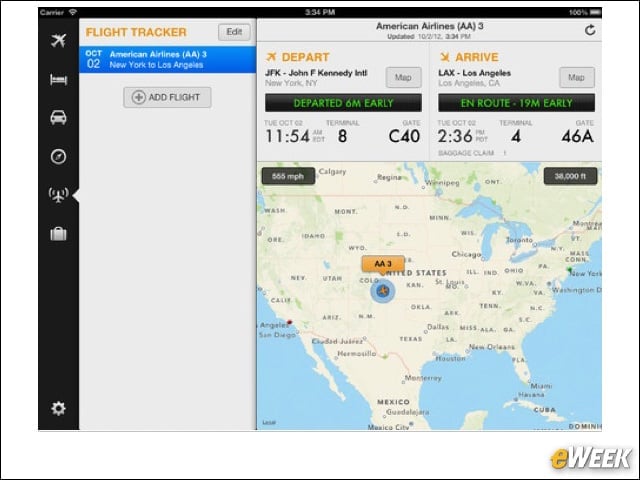Click the AA 3 callout on the map
Screen dimensions: 640x480
coord(383,264)
